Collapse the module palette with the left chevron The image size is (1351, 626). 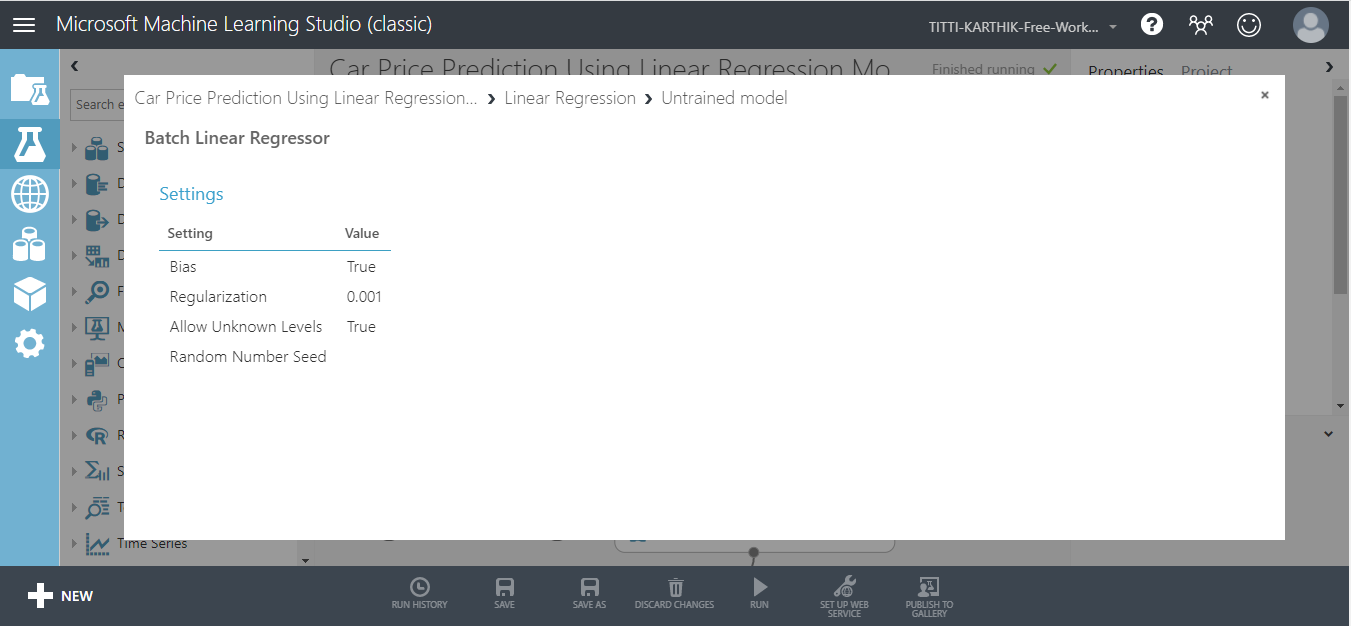74,64
